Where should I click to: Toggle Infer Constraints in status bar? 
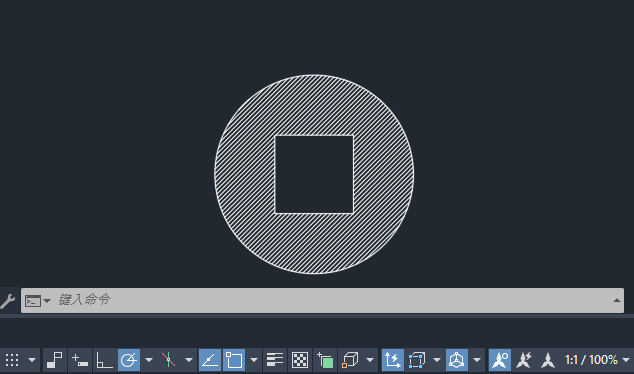(x=55, y=360)
